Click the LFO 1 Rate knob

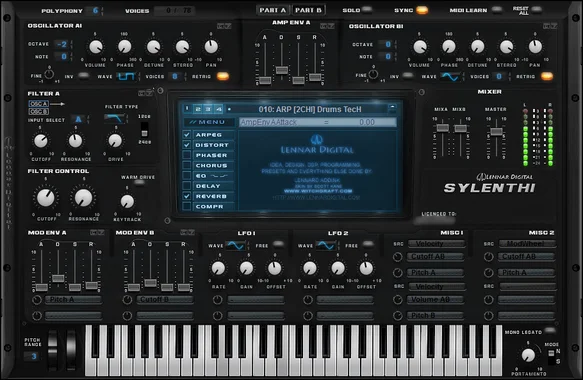[218, 268]
